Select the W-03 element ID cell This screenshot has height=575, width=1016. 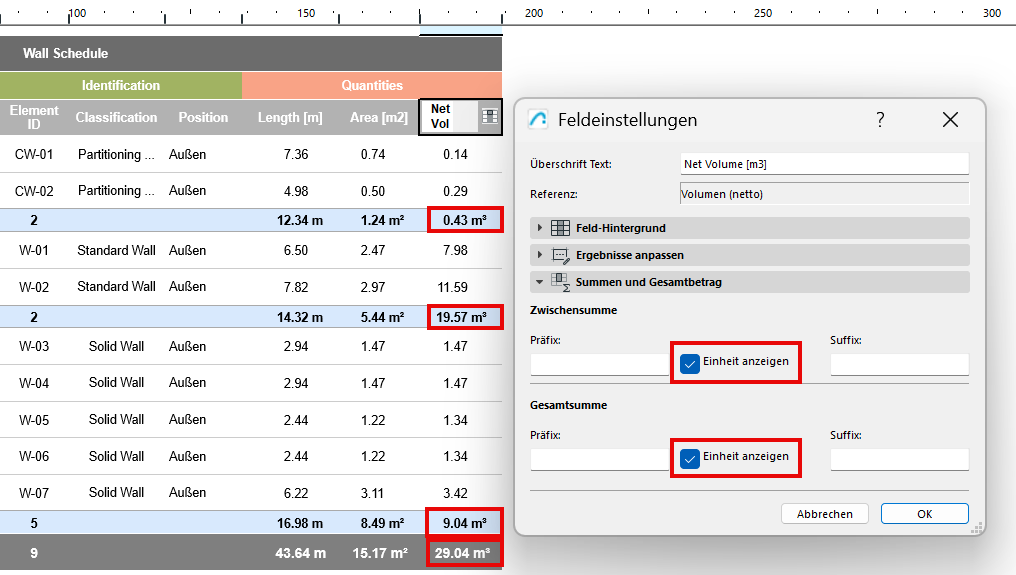point(34,346)
